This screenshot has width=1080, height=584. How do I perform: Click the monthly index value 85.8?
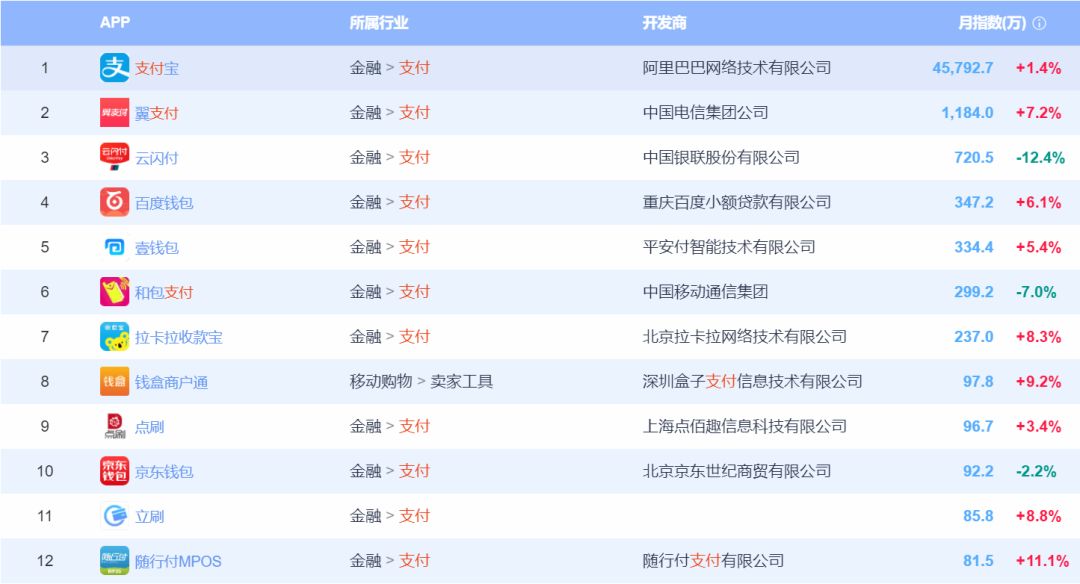(978, 516)
